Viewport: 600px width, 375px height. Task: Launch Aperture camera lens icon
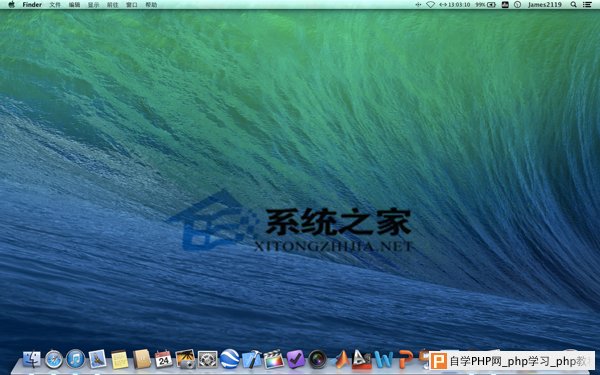tap(318, 359)
